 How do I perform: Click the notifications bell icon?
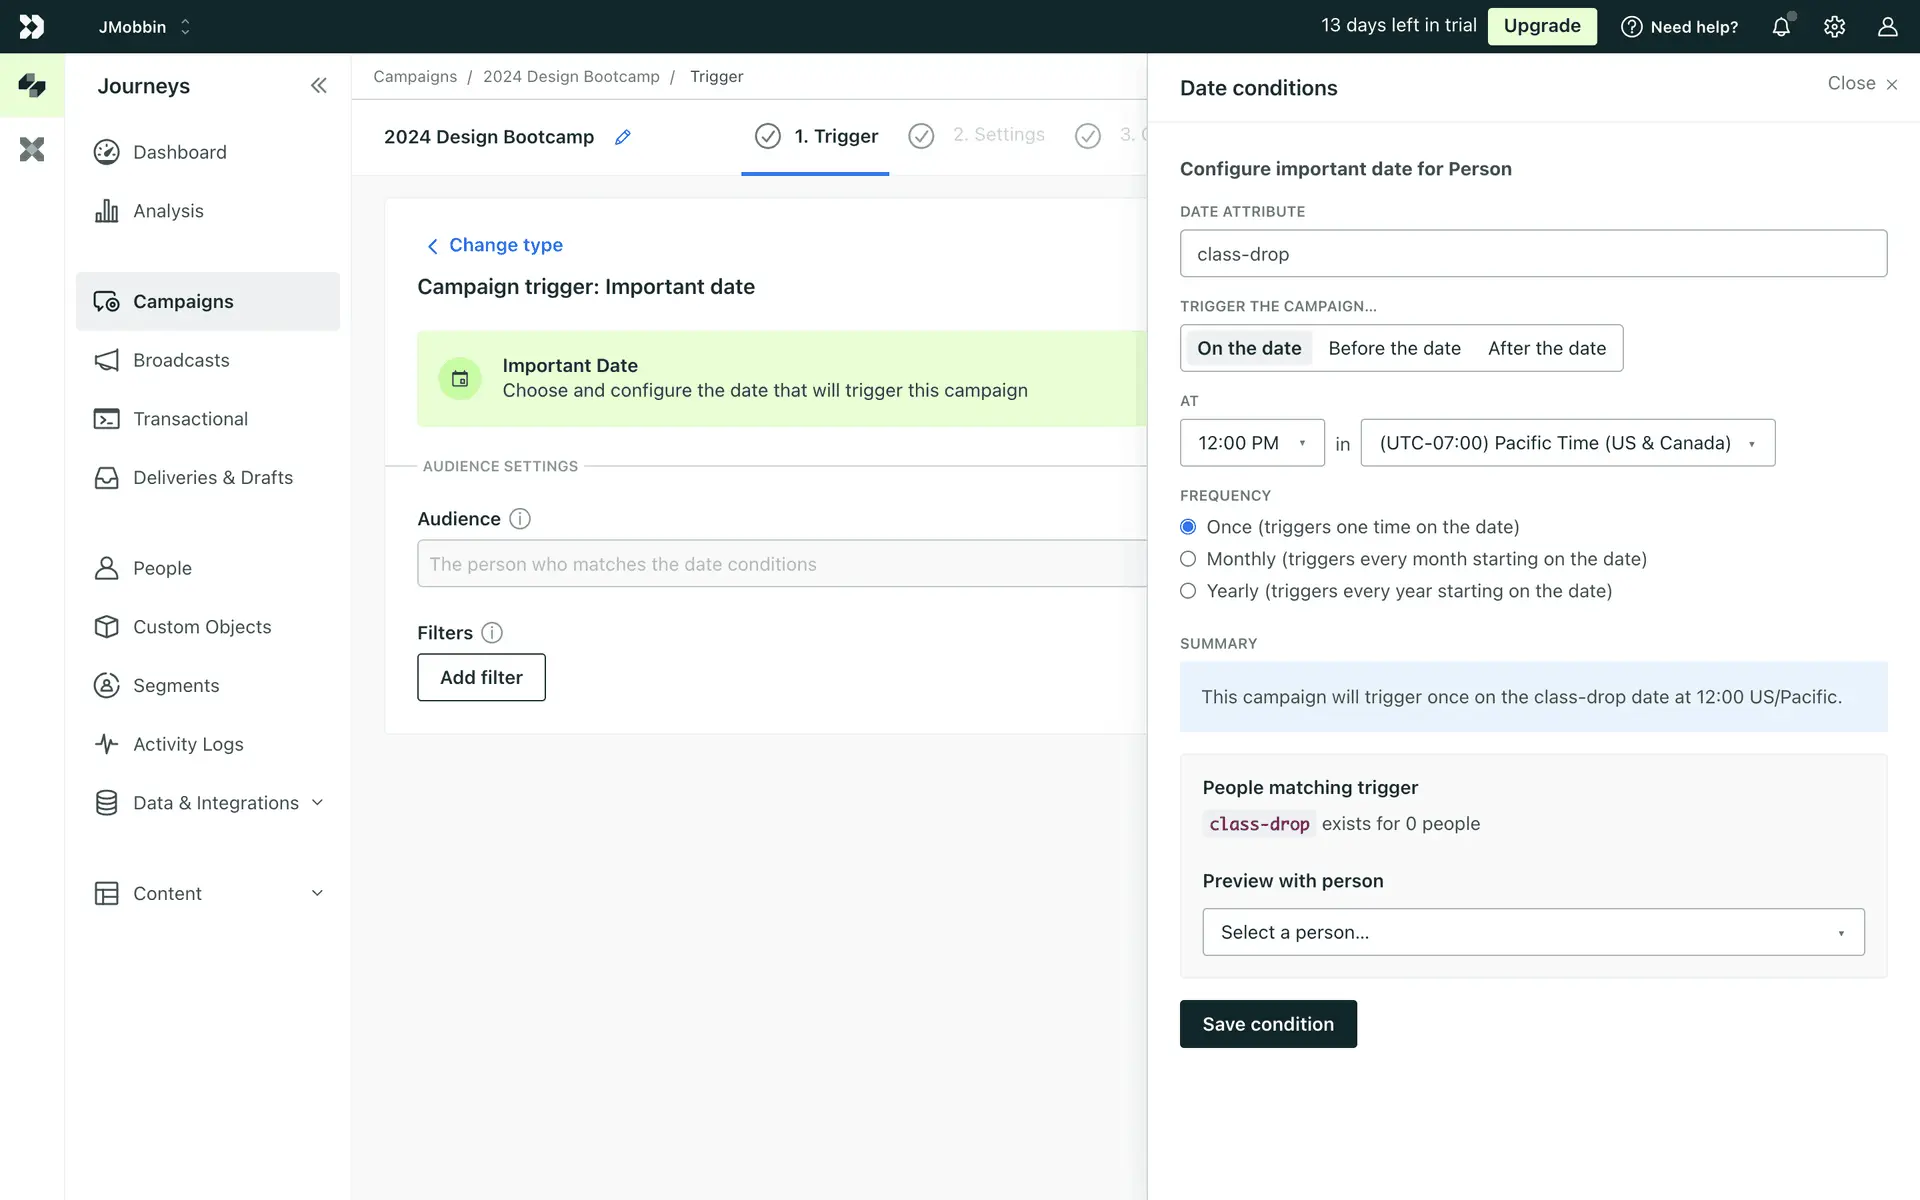pos(1781,27)
